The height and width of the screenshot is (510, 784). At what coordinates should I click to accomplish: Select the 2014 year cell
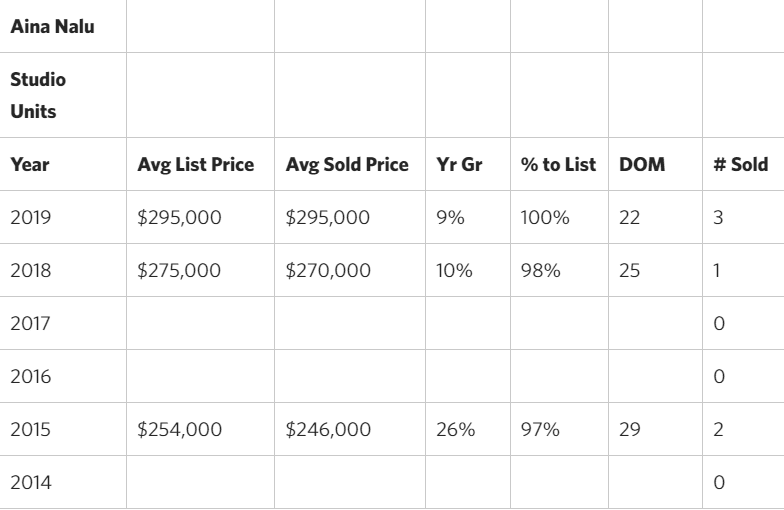pyautogui.click(x=63, y=482)
